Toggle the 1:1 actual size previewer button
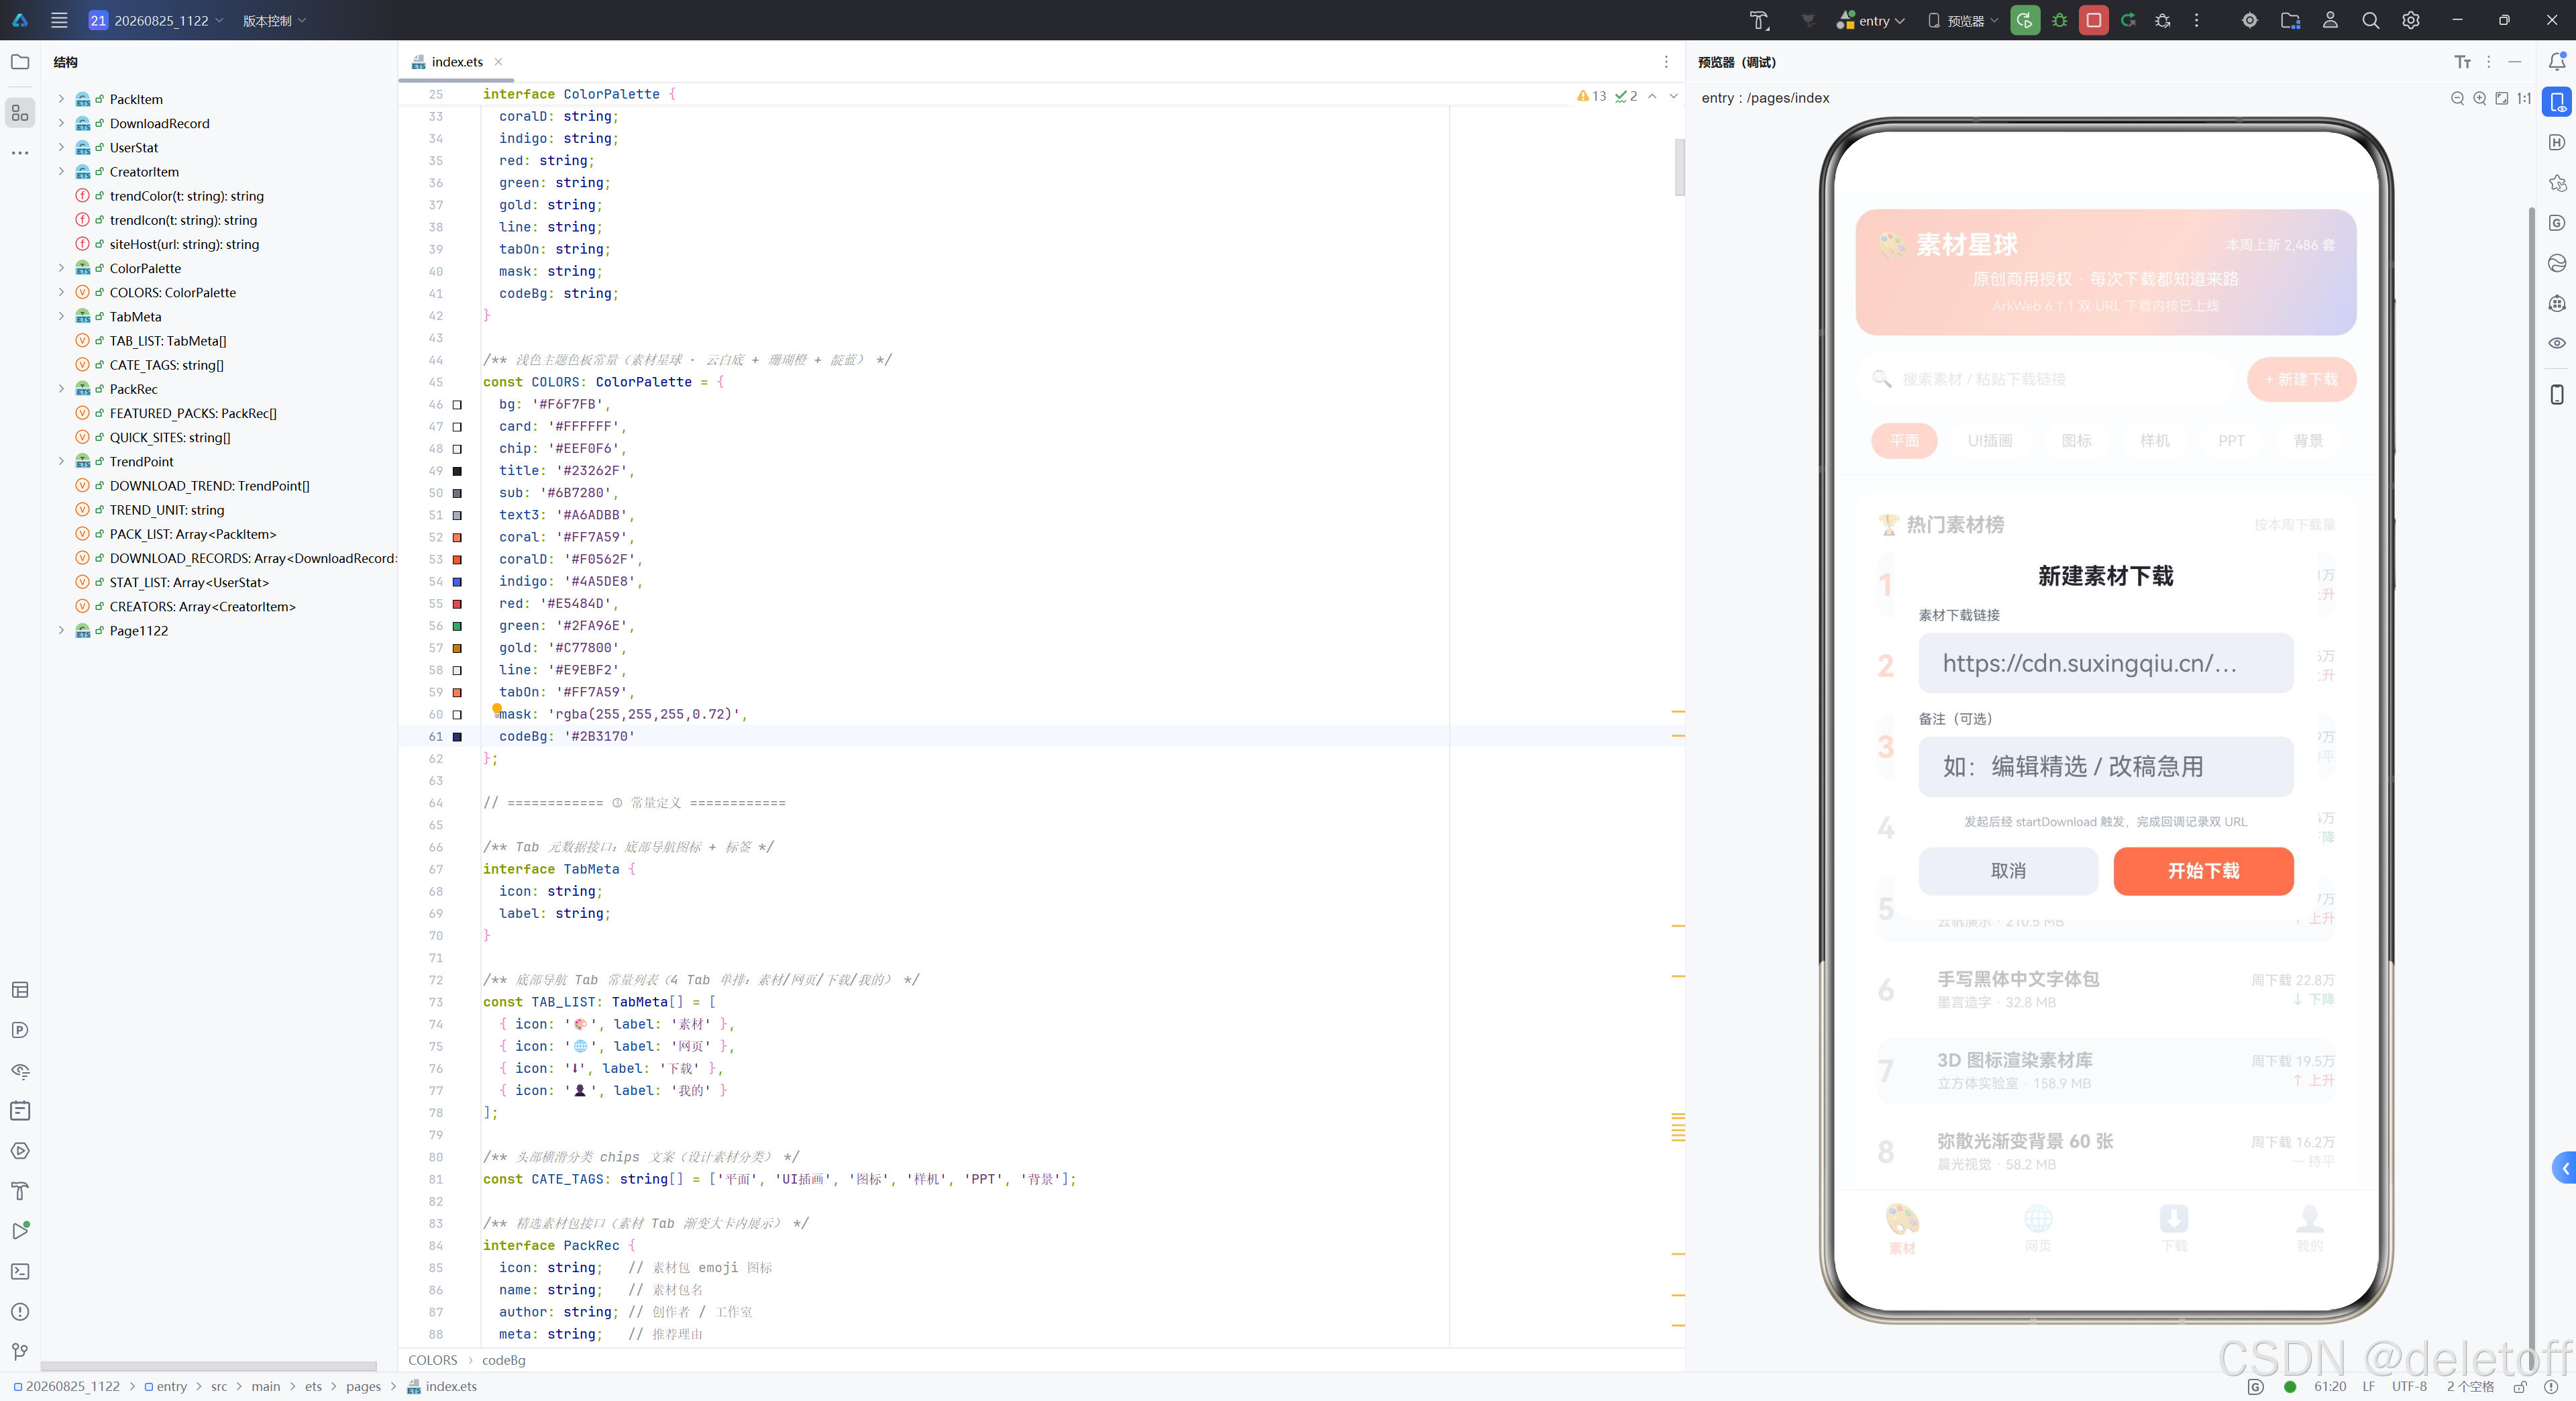This screenshot has height=1401, width=2576. coord(2524,98)
